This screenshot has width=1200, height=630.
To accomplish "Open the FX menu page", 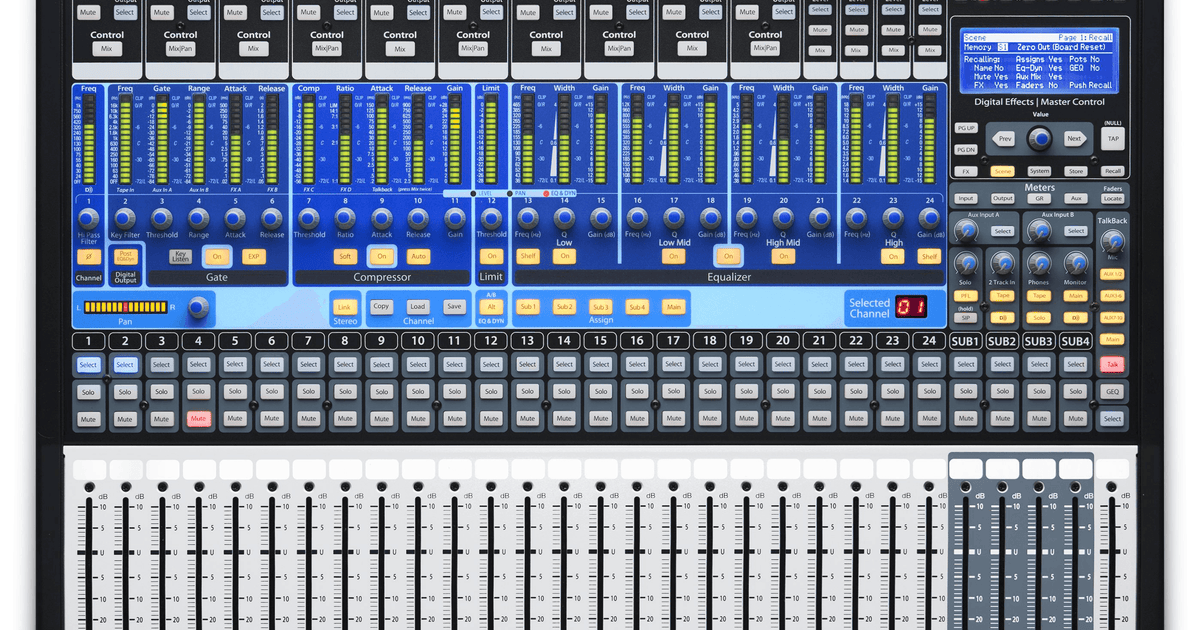I will point(965,171).
